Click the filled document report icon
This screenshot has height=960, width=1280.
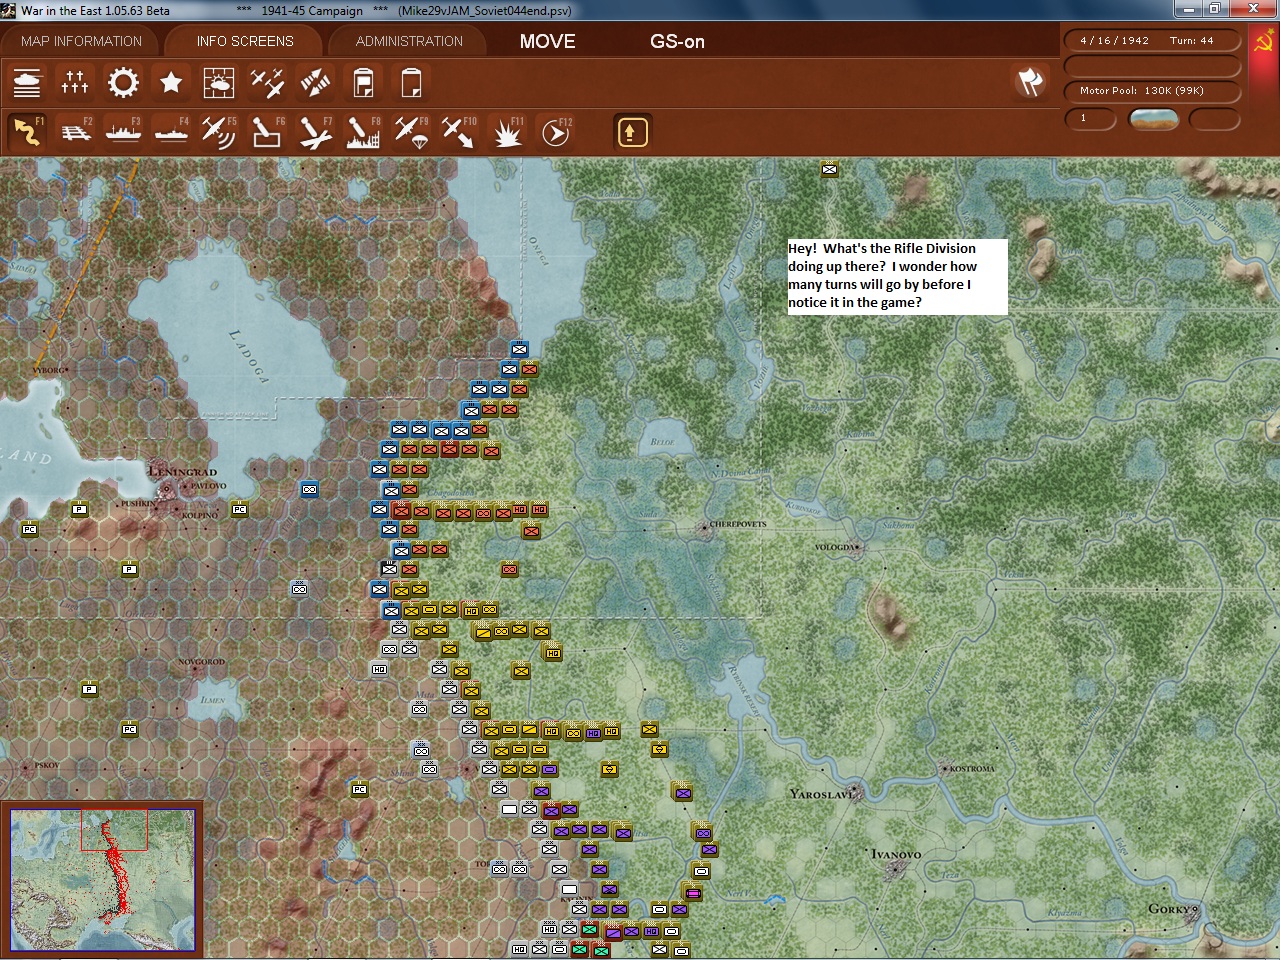[x=363, y=83]
